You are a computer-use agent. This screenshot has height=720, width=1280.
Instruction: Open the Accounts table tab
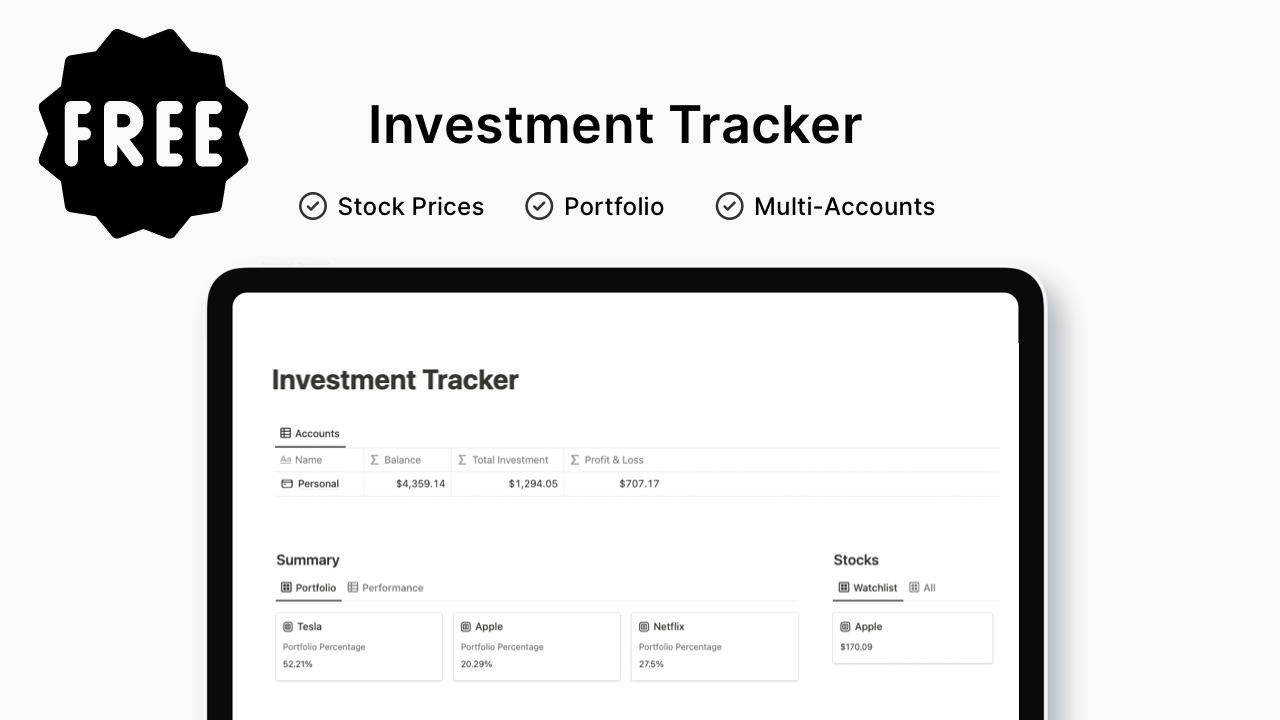tap(310, 433)
